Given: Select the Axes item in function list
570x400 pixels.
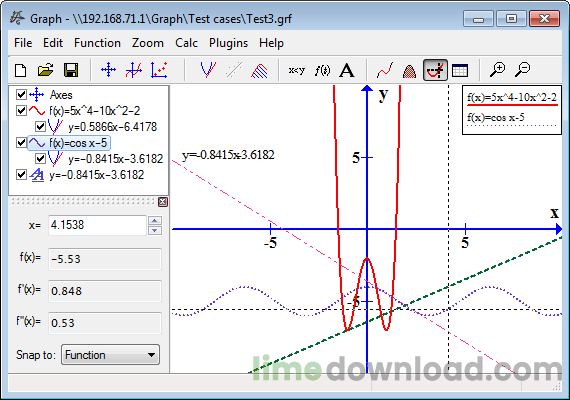Looking at the screenshot, I should pyautogui.click(x=61, y=95).
